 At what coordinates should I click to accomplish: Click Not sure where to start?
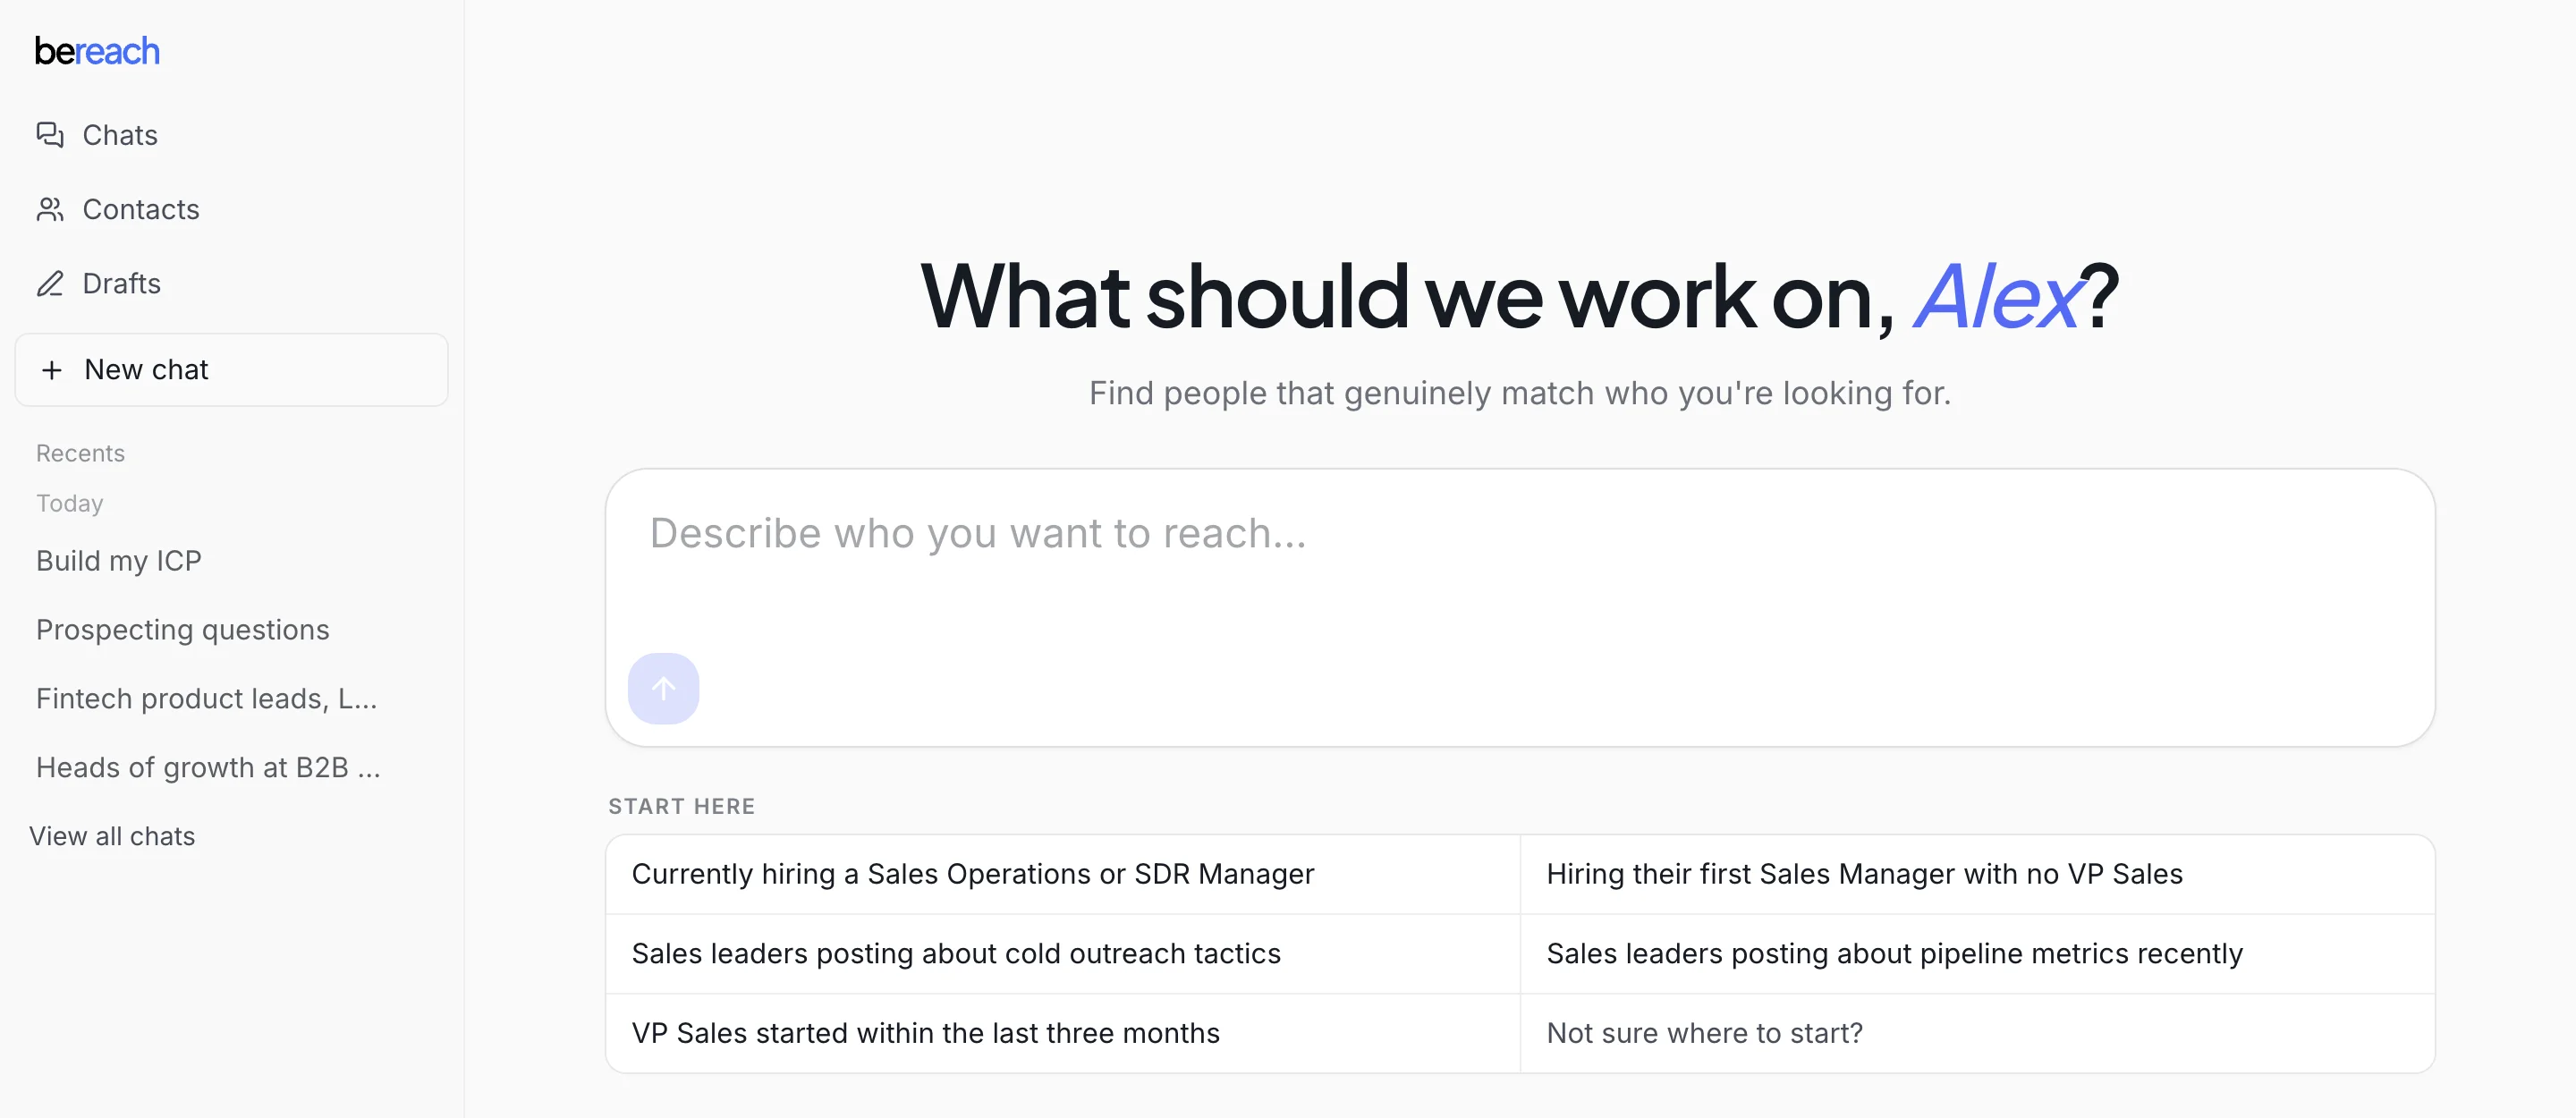coord(1978,1033)
